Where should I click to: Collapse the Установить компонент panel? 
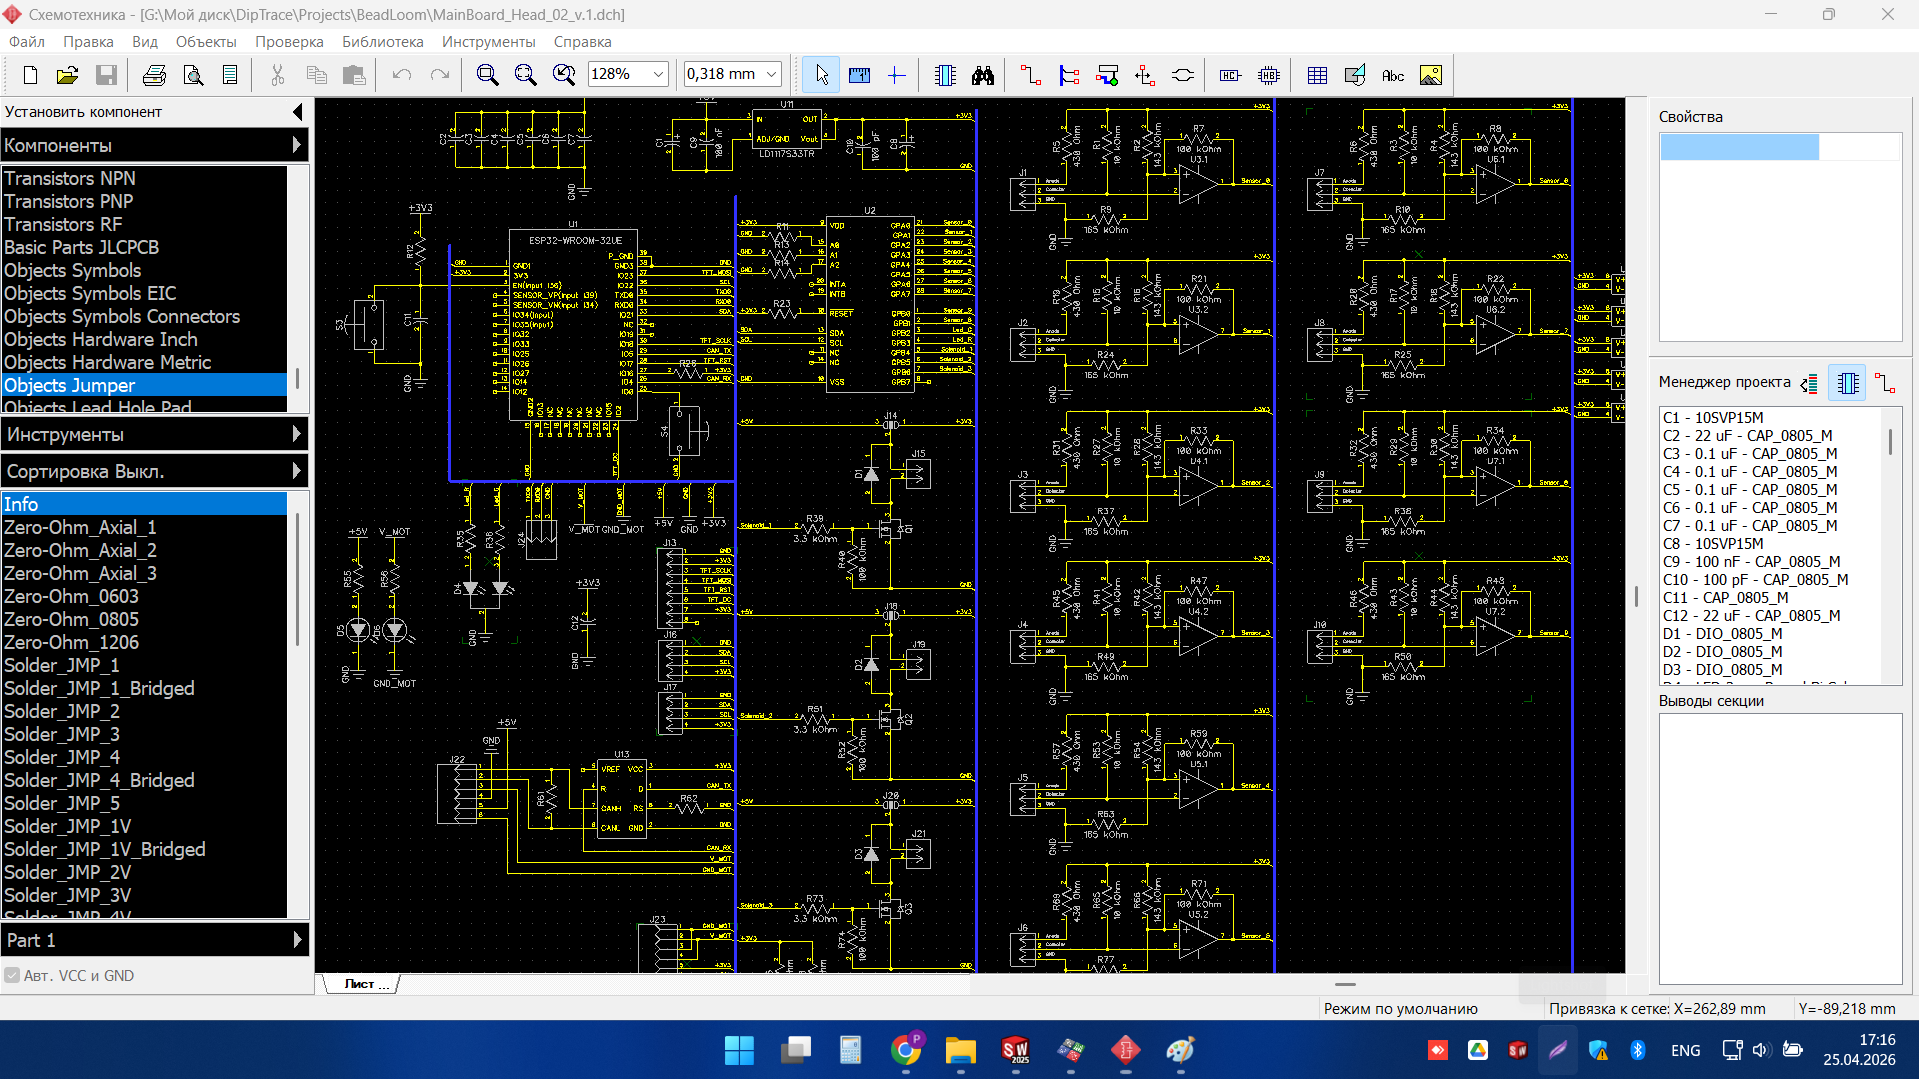coord(297,111)
